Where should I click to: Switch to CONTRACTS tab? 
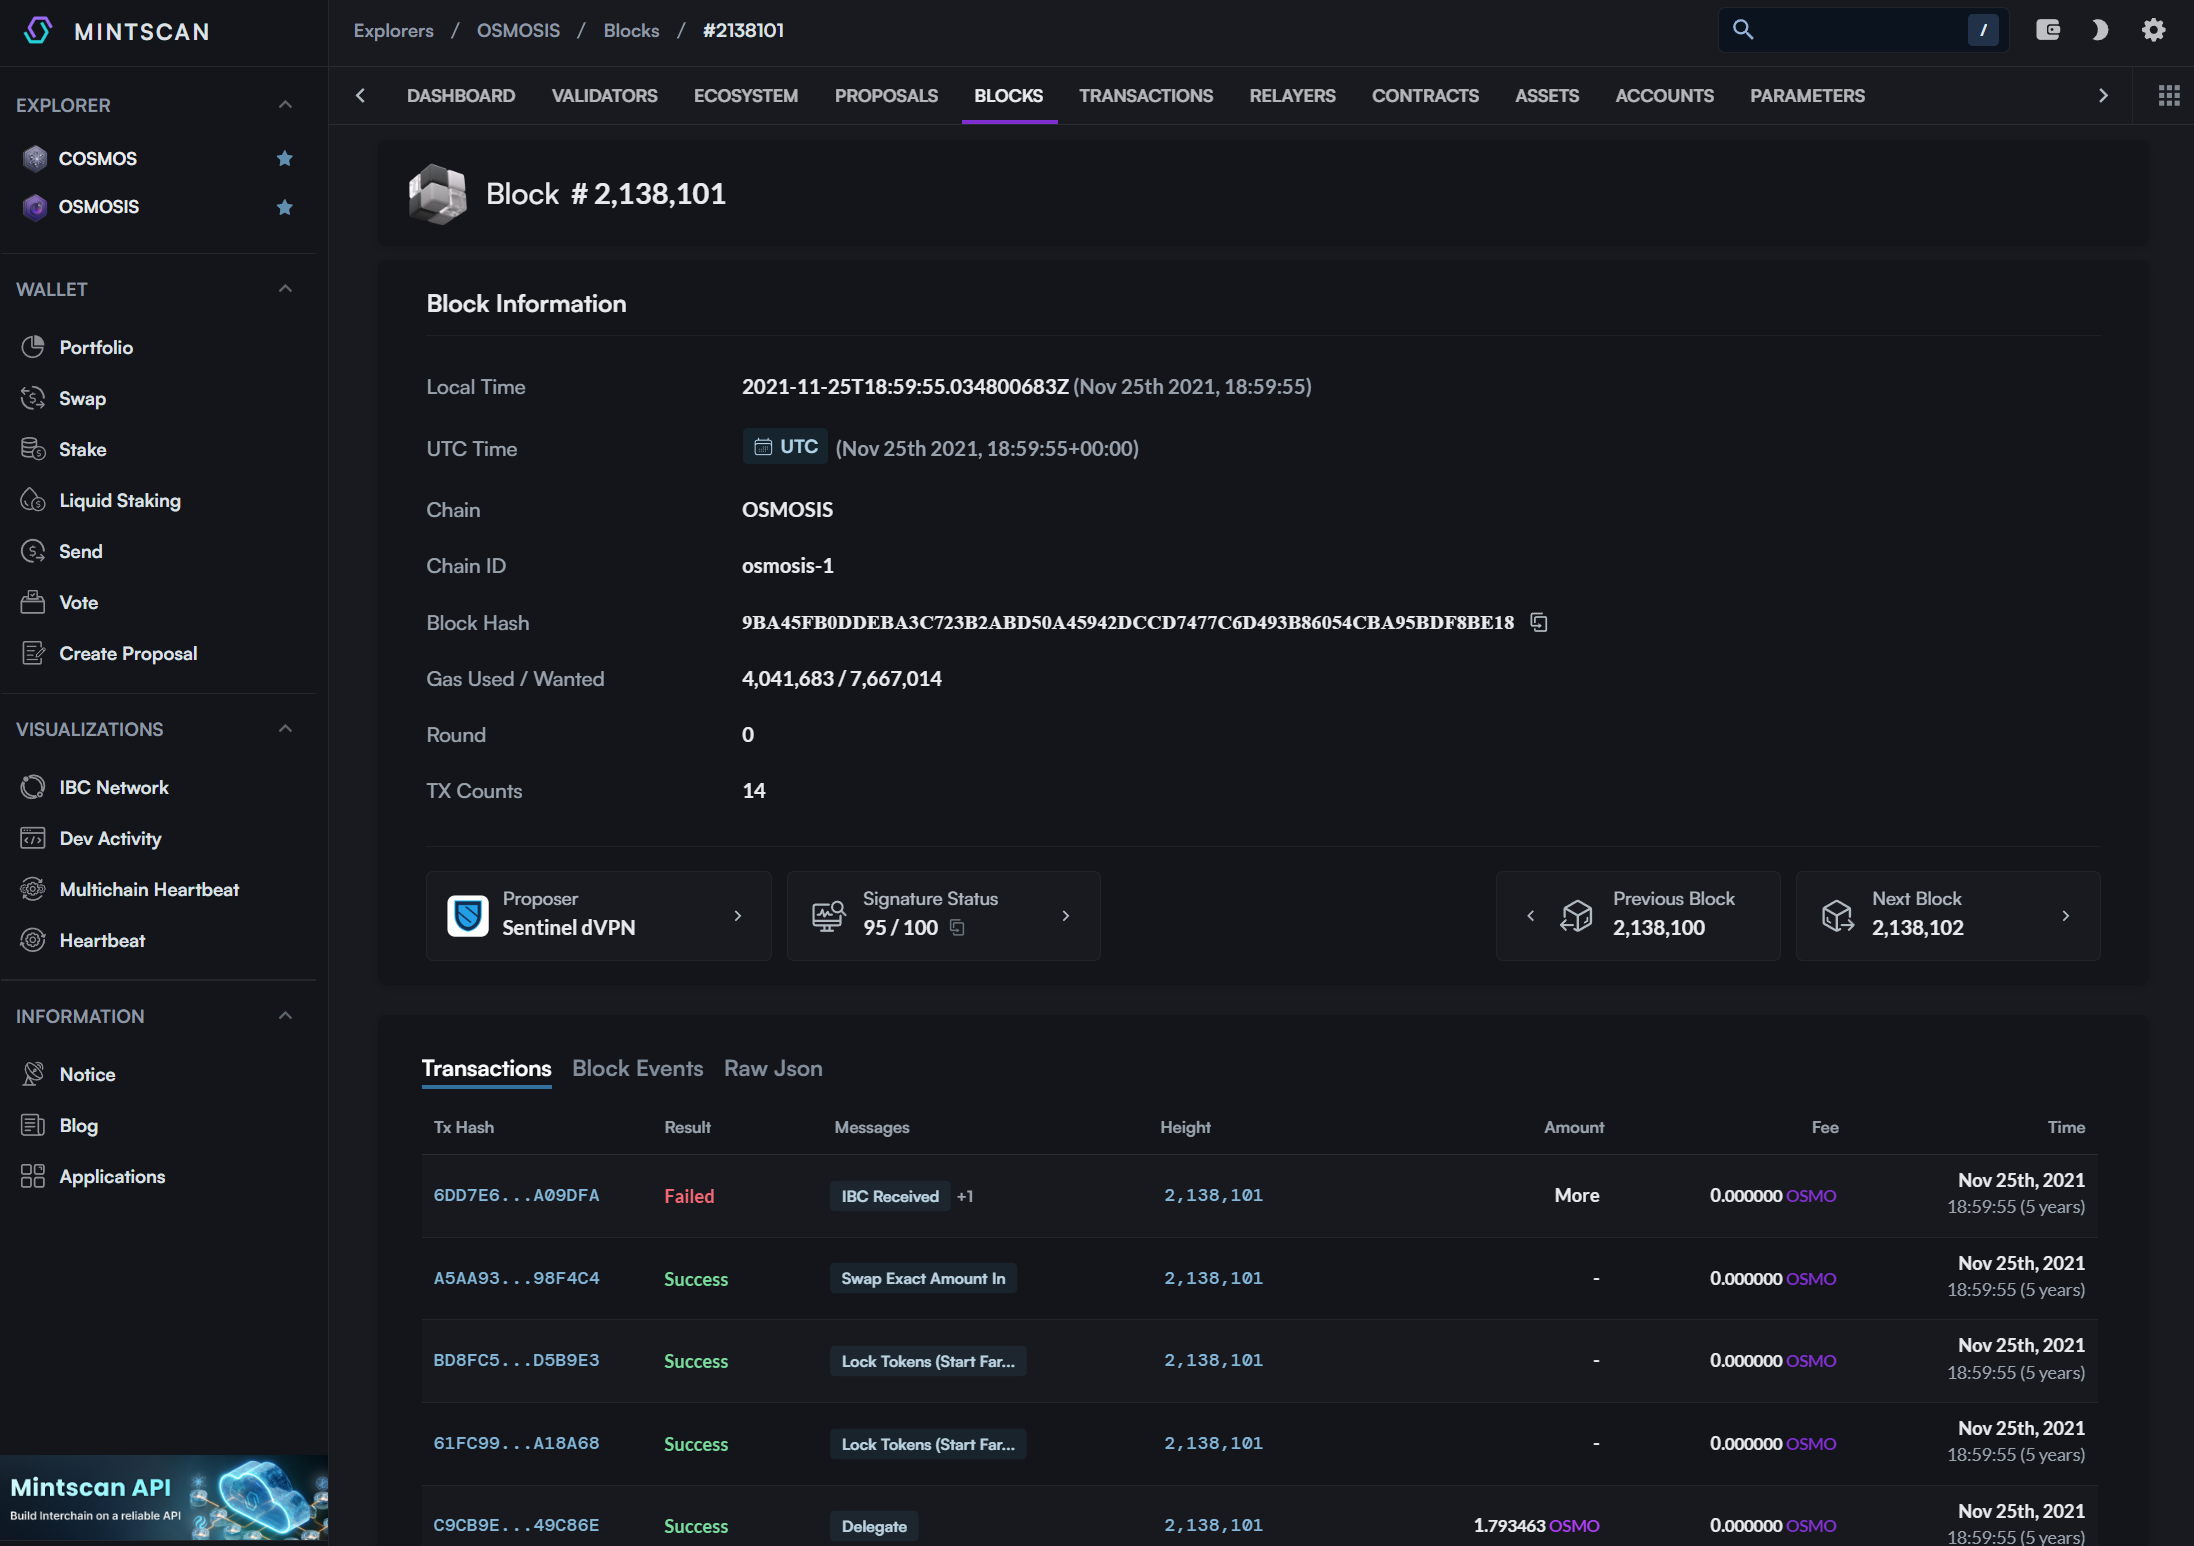pyautogui.click(x=1425, y=96)
